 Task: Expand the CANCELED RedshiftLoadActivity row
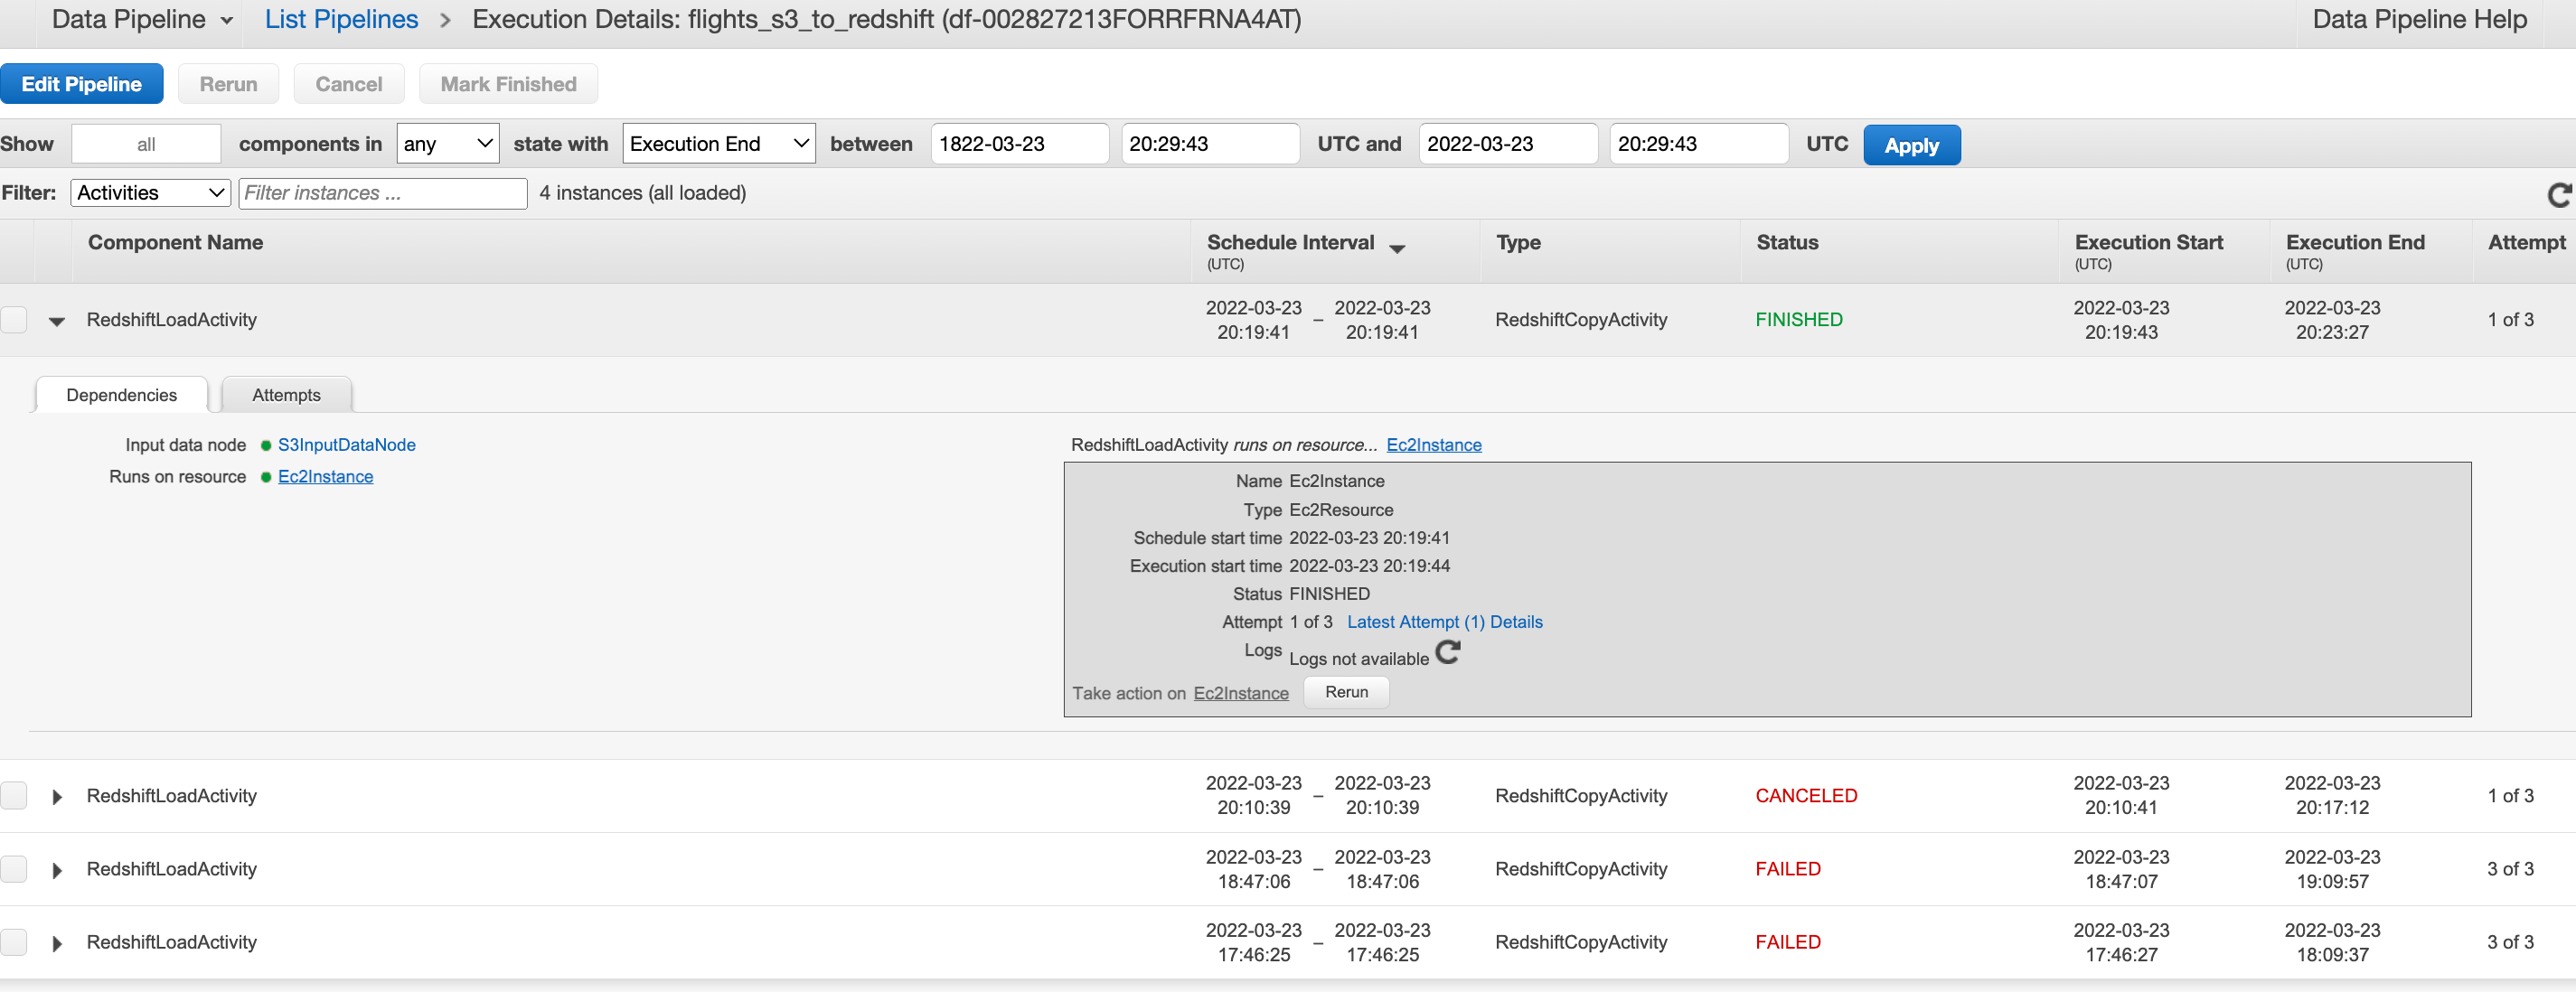57,796
